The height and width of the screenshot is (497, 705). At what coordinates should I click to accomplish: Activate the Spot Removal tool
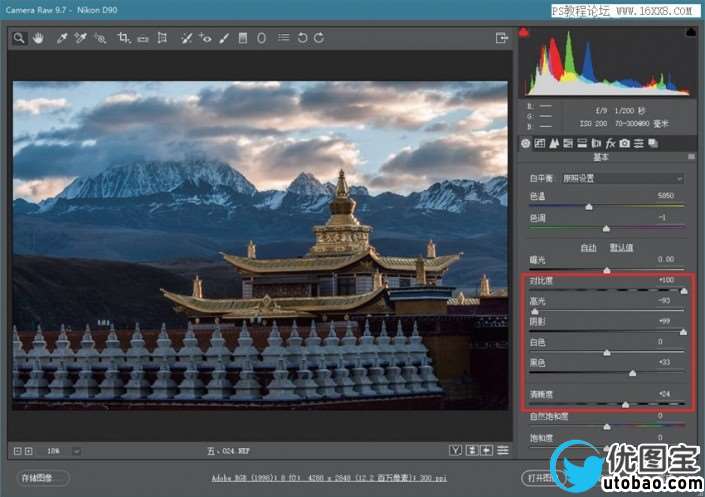(x=186, y=38)
